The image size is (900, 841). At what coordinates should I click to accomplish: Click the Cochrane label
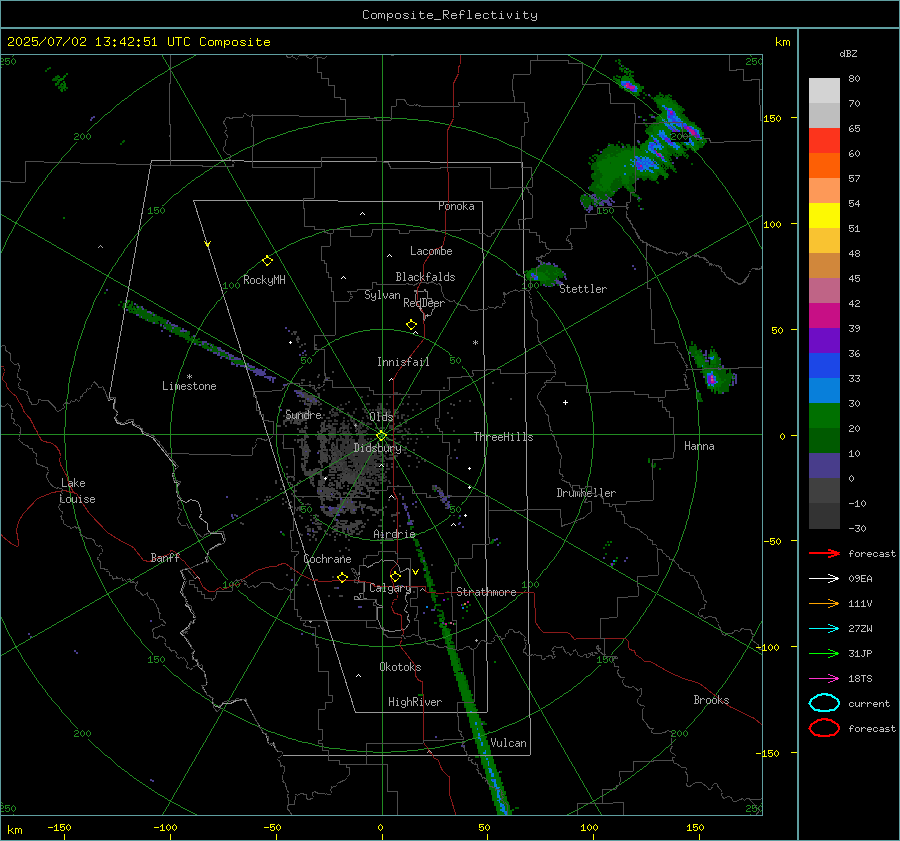[327, 559]
